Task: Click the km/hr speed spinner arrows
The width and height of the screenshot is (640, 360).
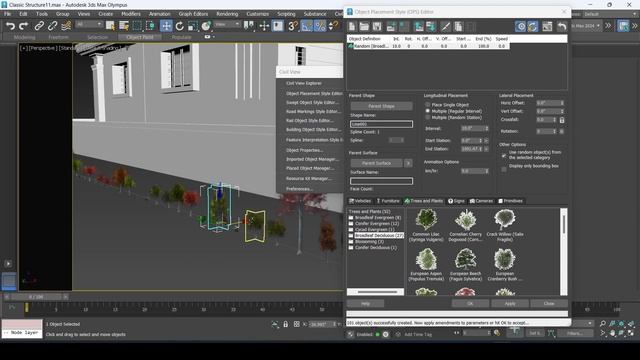Action: tap(487, 171)
